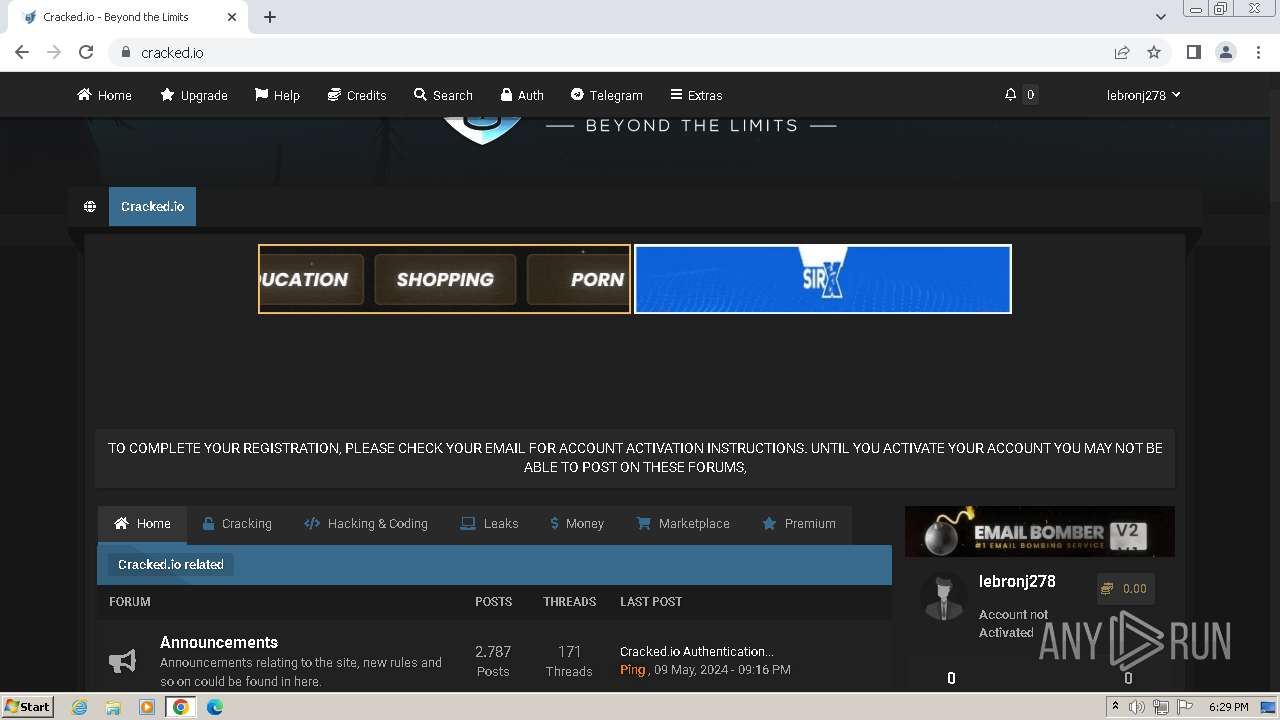Switch to the Hacking & Coding tab
This screenshot has width=1280, height=720.
click(x=366, y=524)
